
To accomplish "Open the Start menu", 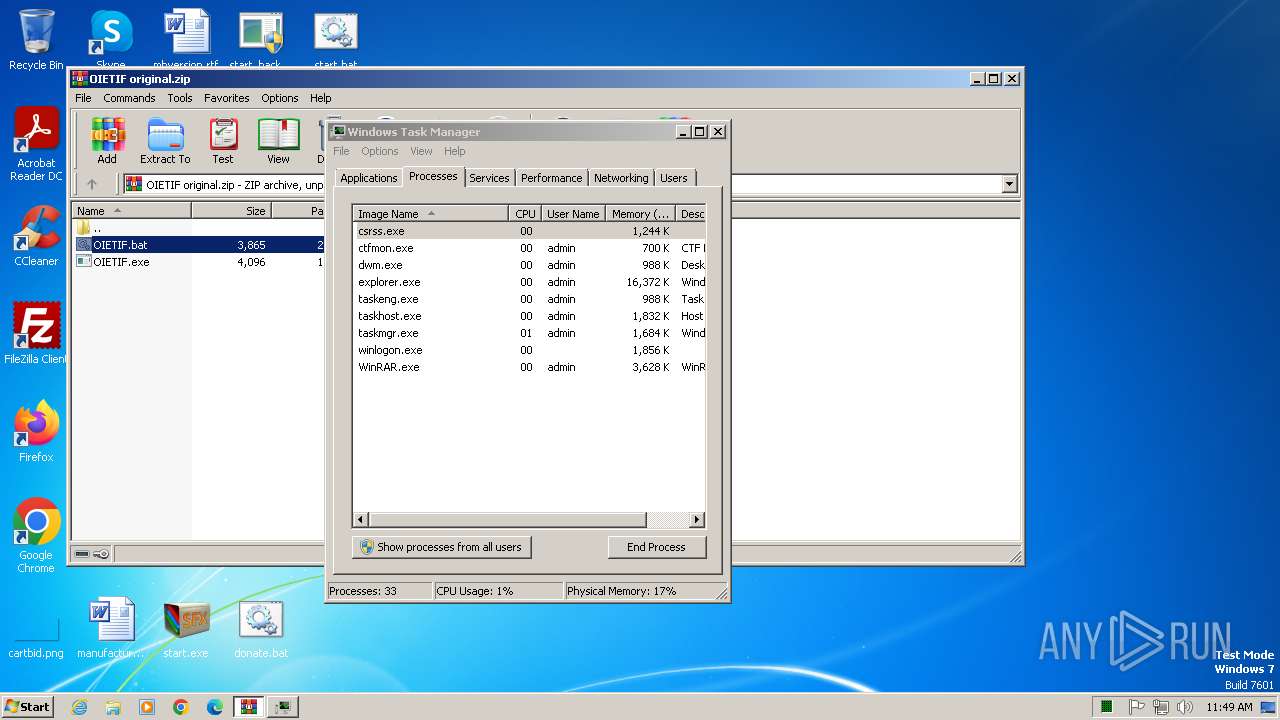I will point(27,707).
